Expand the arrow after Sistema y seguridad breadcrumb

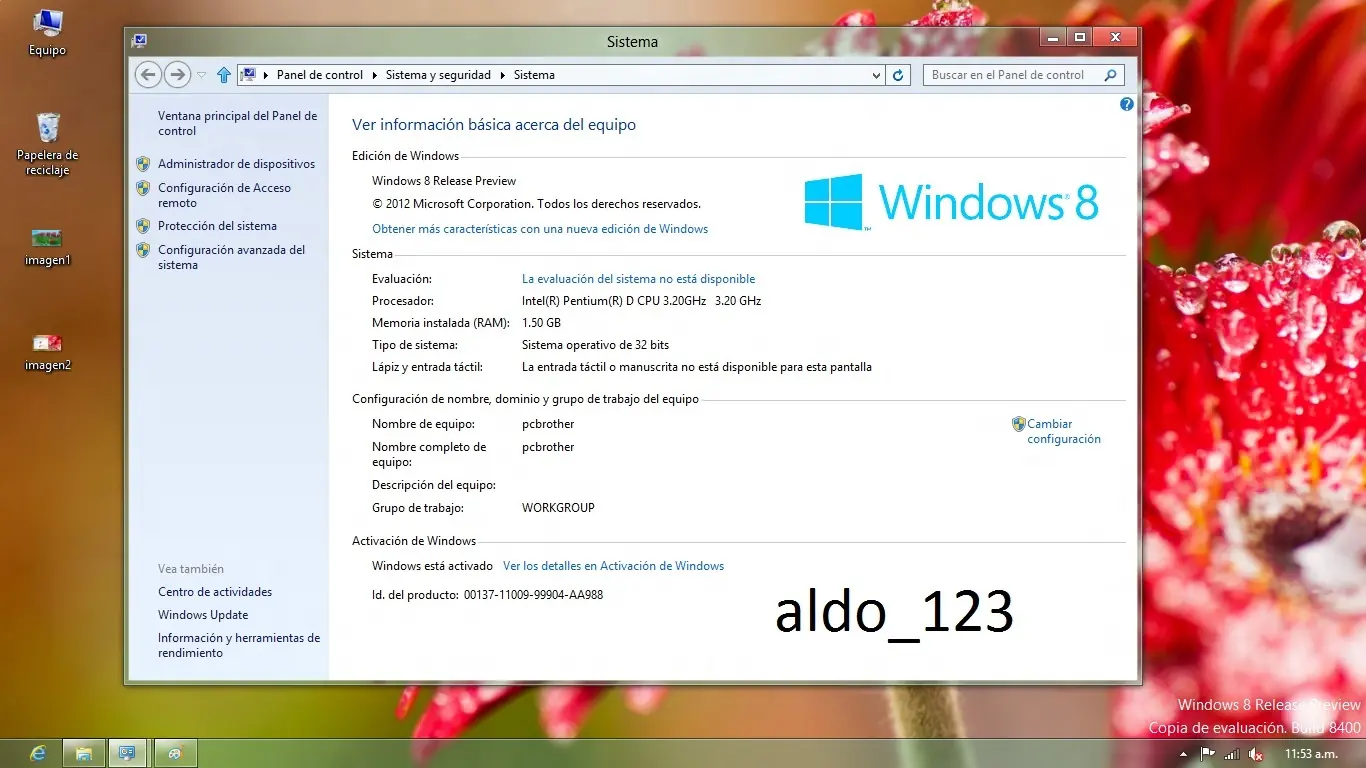click(502, 75)
